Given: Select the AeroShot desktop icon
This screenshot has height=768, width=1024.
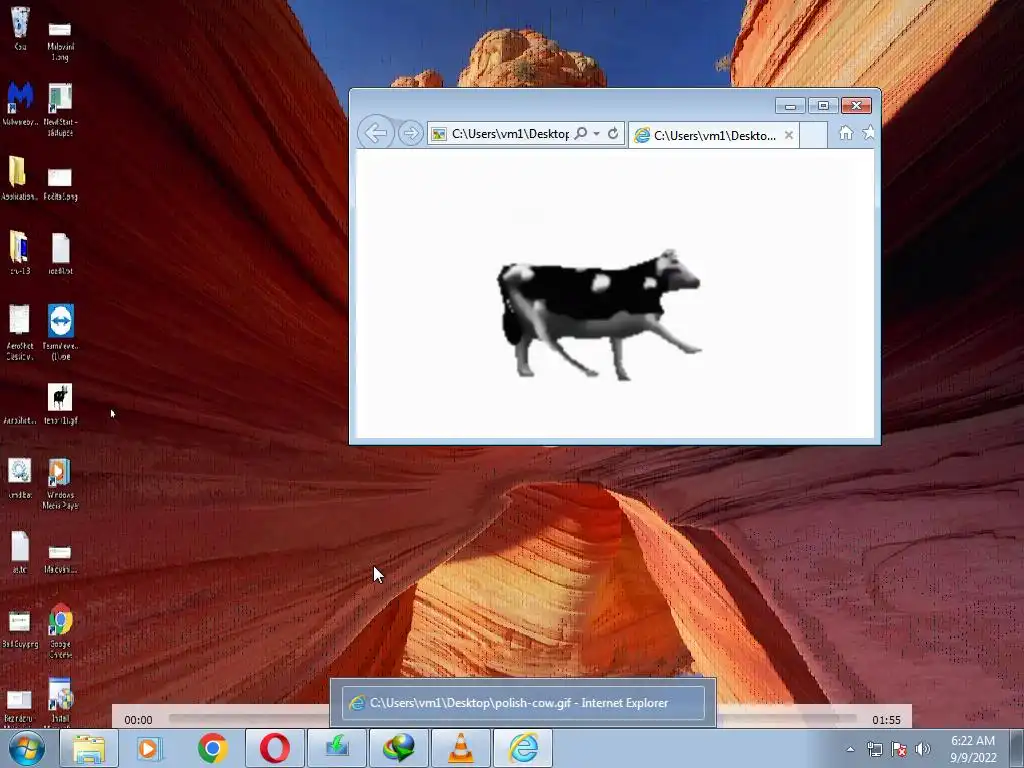Looking at the screenshot, I should pos(20,332).
